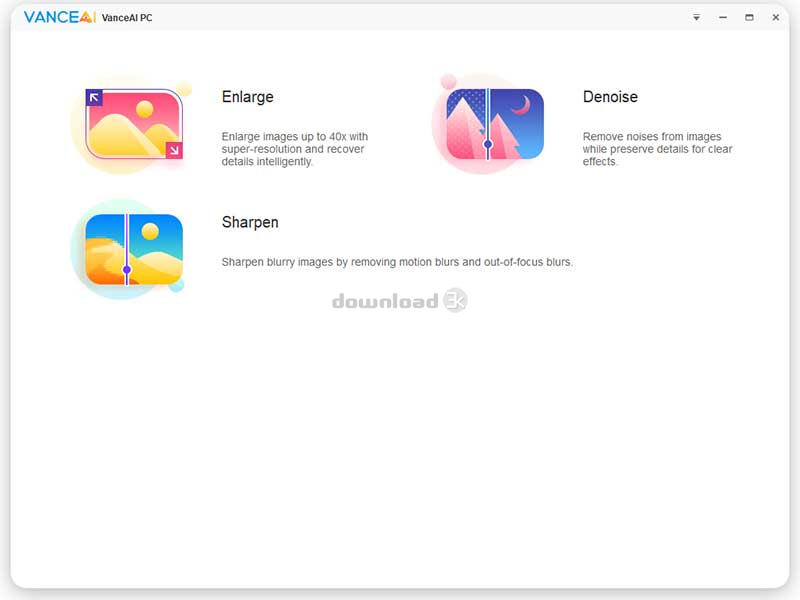Close the VanceAI PC window
Viewport: 800px width, 600px height.
(776, 17)
